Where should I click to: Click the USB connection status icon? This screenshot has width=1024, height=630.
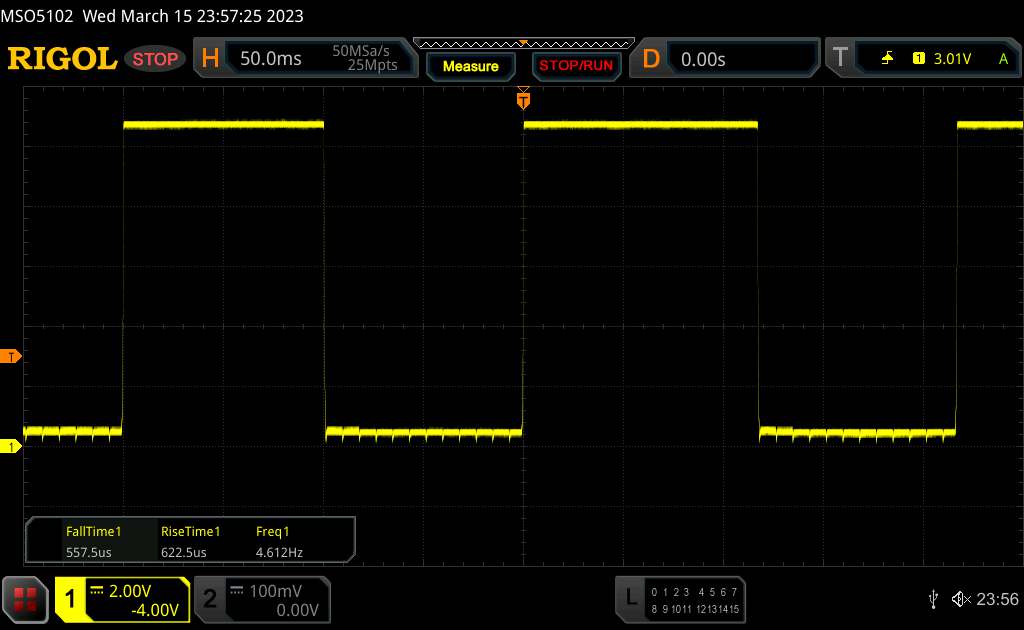click(933, 598)
